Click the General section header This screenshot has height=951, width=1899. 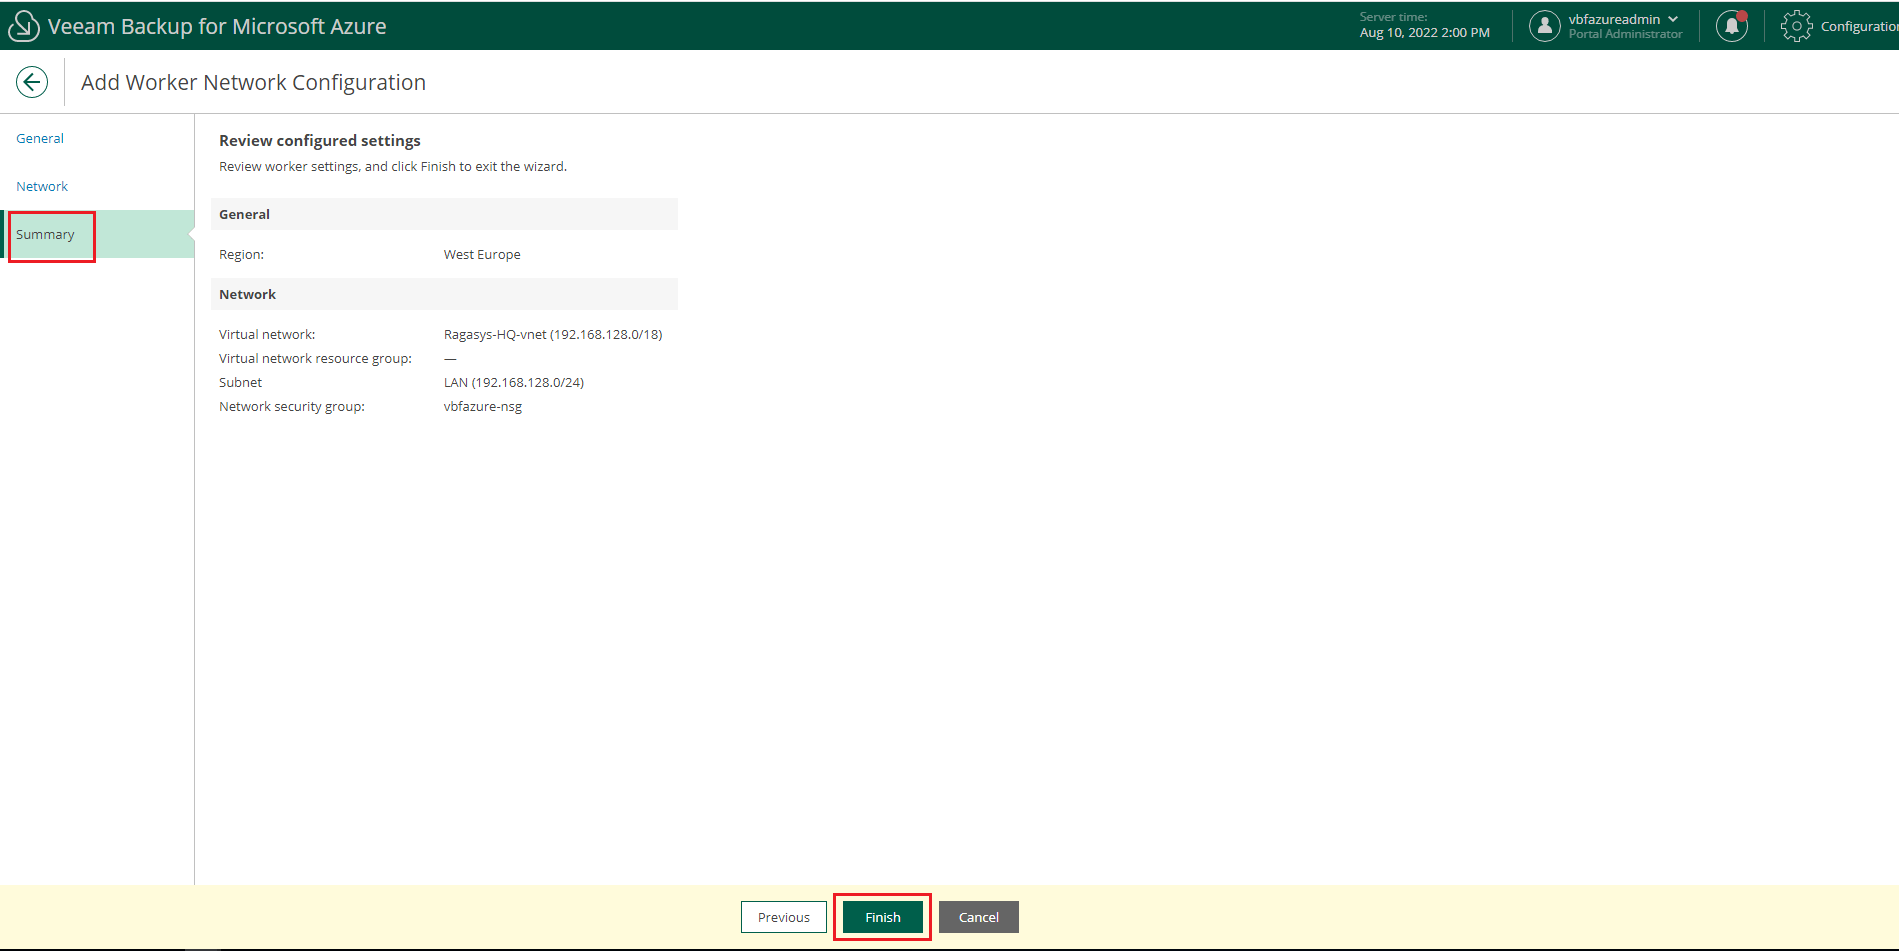(444, 214)
